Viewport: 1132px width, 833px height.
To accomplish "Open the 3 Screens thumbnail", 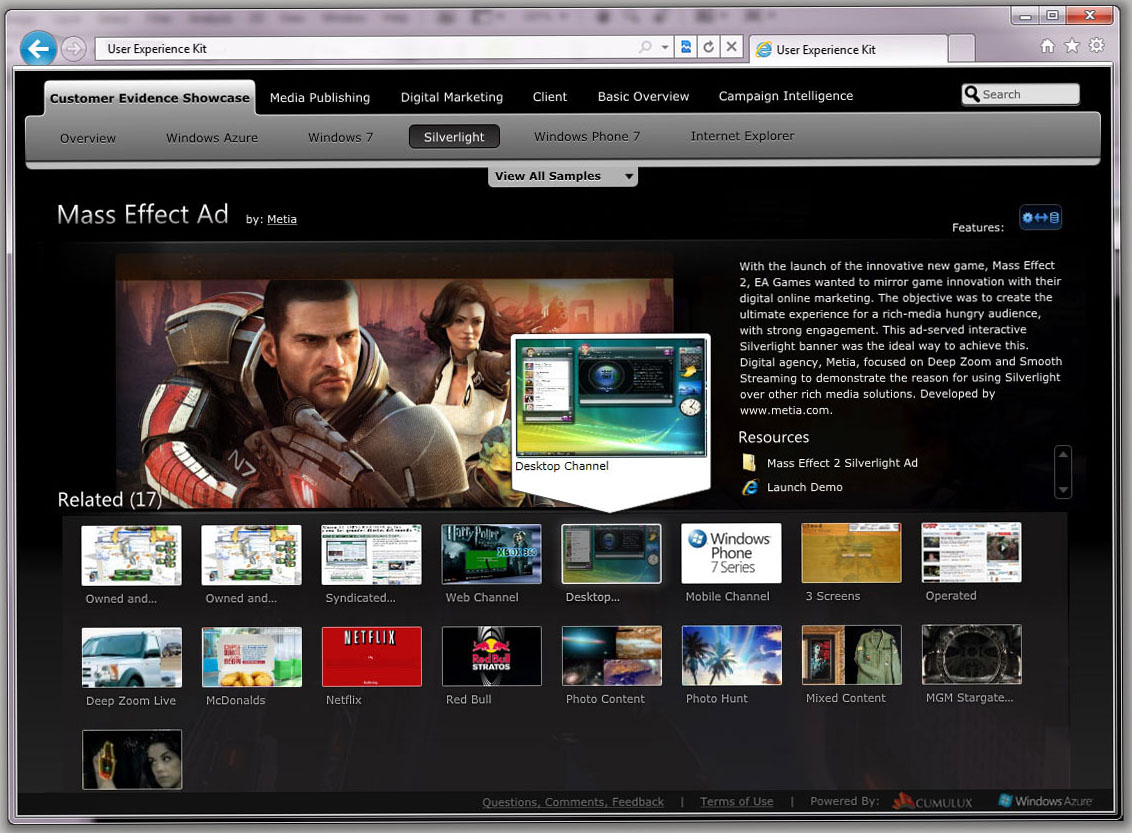I will click(851, 552).
